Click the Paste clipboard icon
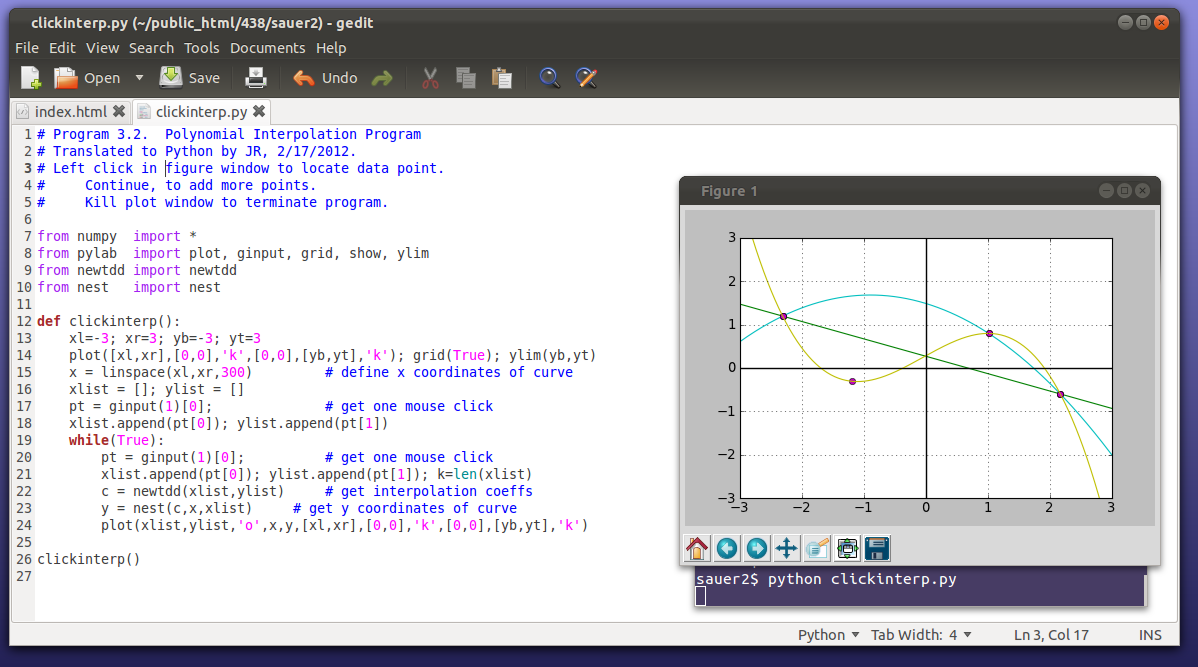Screen dimensions: 1198x667 click(x=502, y=78)
